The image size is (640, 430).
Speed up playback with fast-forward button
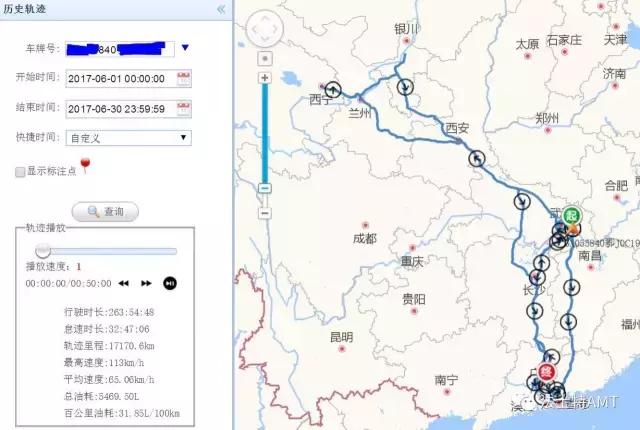[x=146, y=283]
